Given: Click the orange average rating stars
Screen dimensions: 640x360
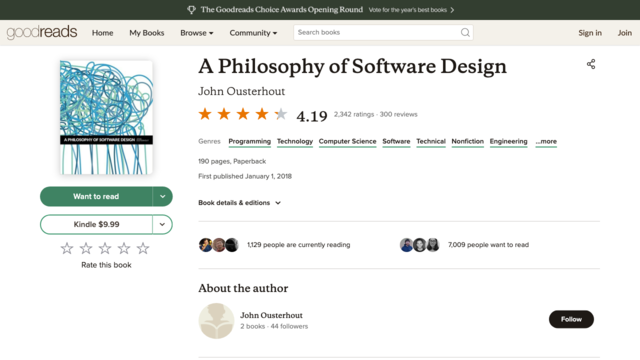Looking at the screenshot, I should [x=243, y=114].
